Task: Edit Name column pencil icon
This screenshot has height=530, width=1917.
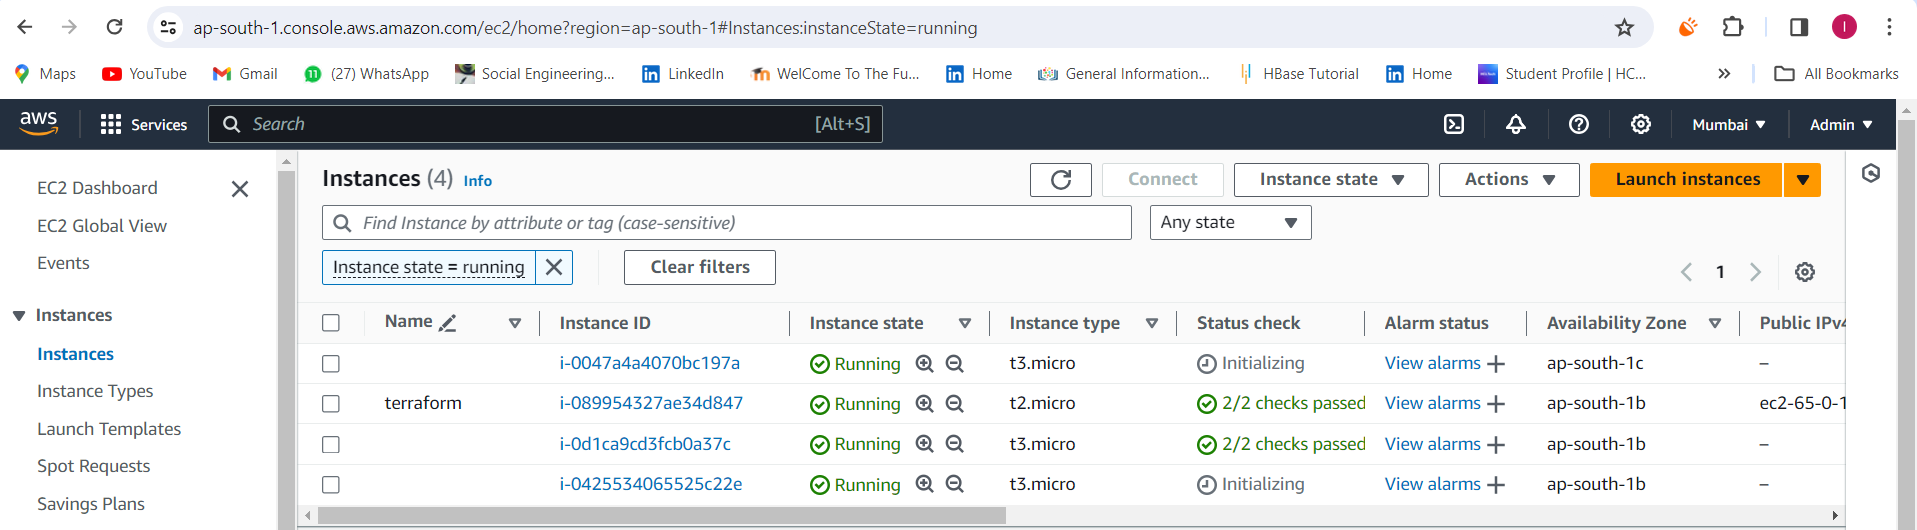Action: (x=448, y=323)
